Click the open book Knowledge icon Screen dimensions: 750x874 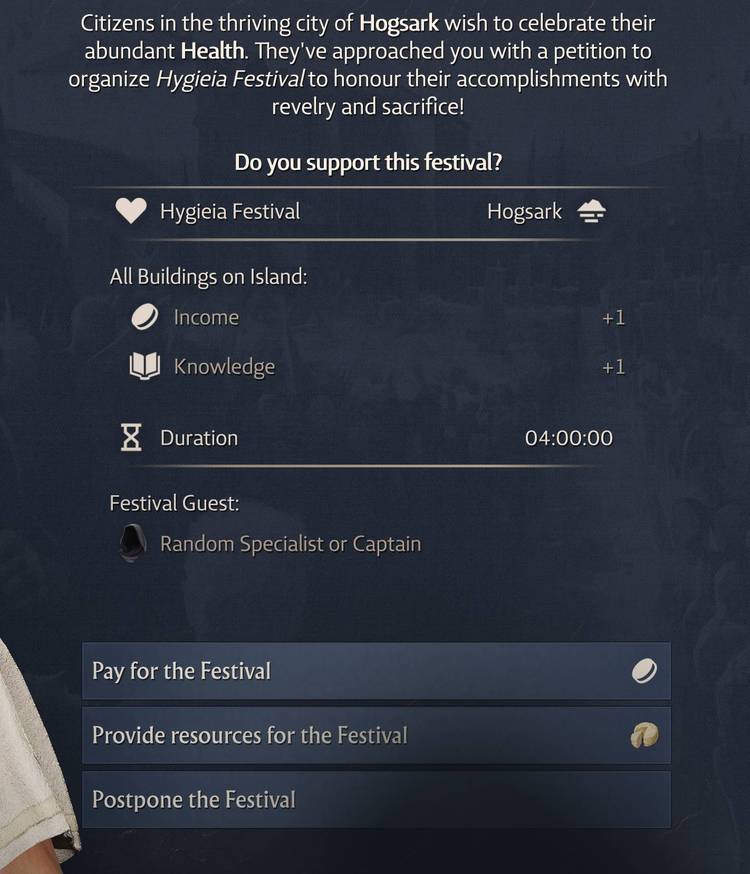click(x=146, y=366)
